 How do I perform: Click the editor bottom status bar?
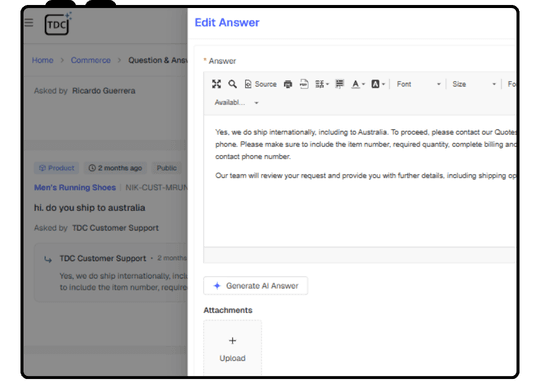pyautogui.click(x=360, y=255)
